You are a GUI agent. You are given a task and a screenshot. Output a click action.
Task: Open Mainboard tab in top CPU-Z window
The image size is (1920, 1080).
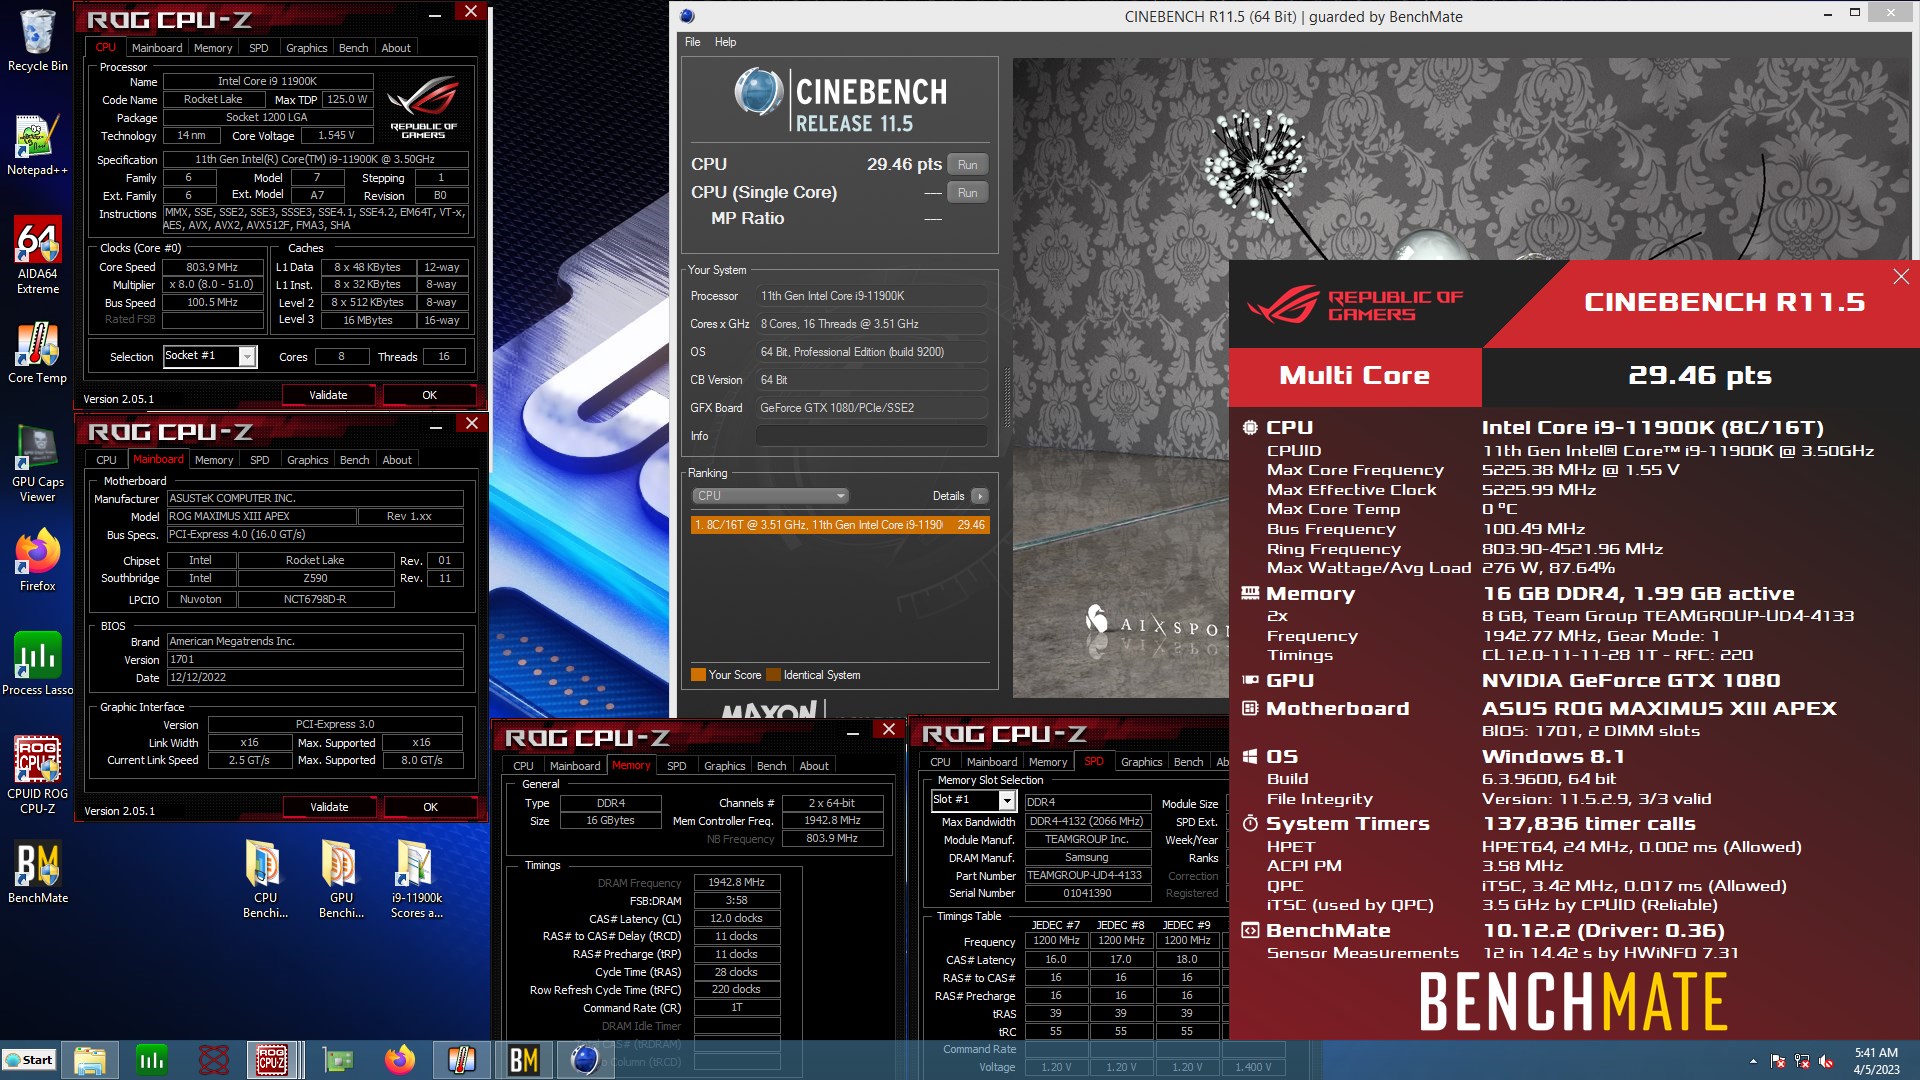pyautogui.click(x=157, y=48)
